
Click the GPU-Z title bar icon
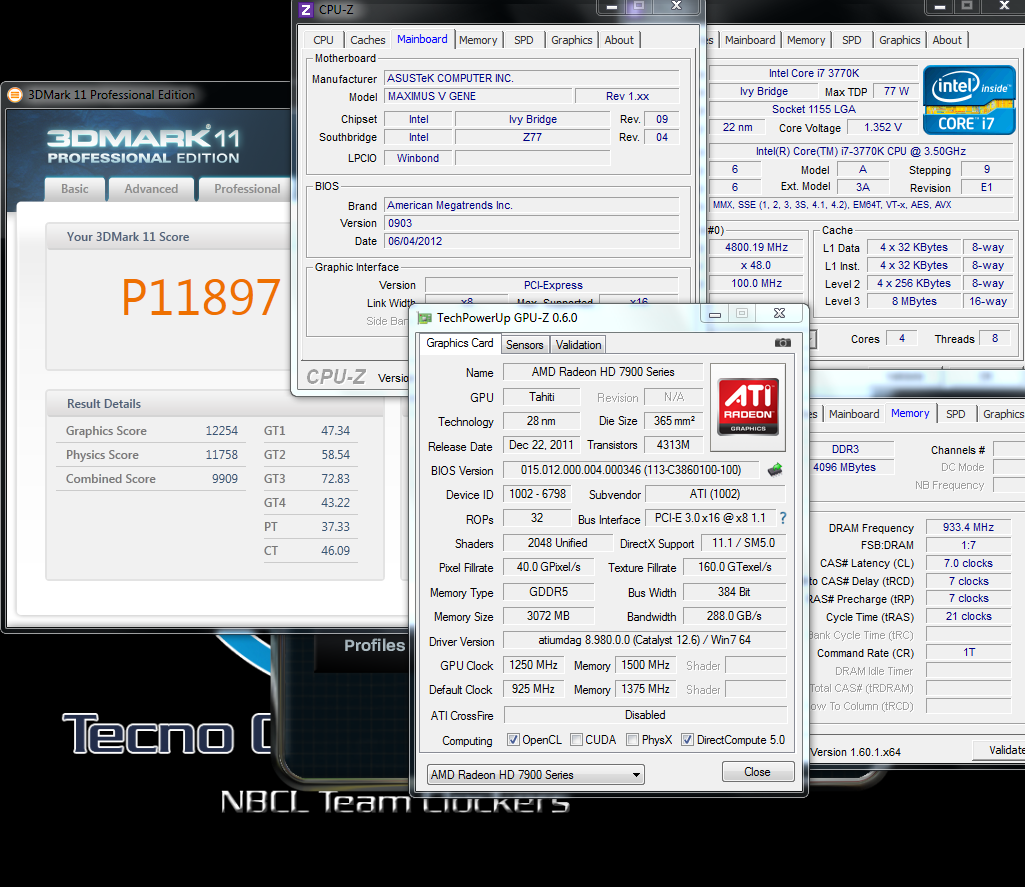[x=425, y=318]
